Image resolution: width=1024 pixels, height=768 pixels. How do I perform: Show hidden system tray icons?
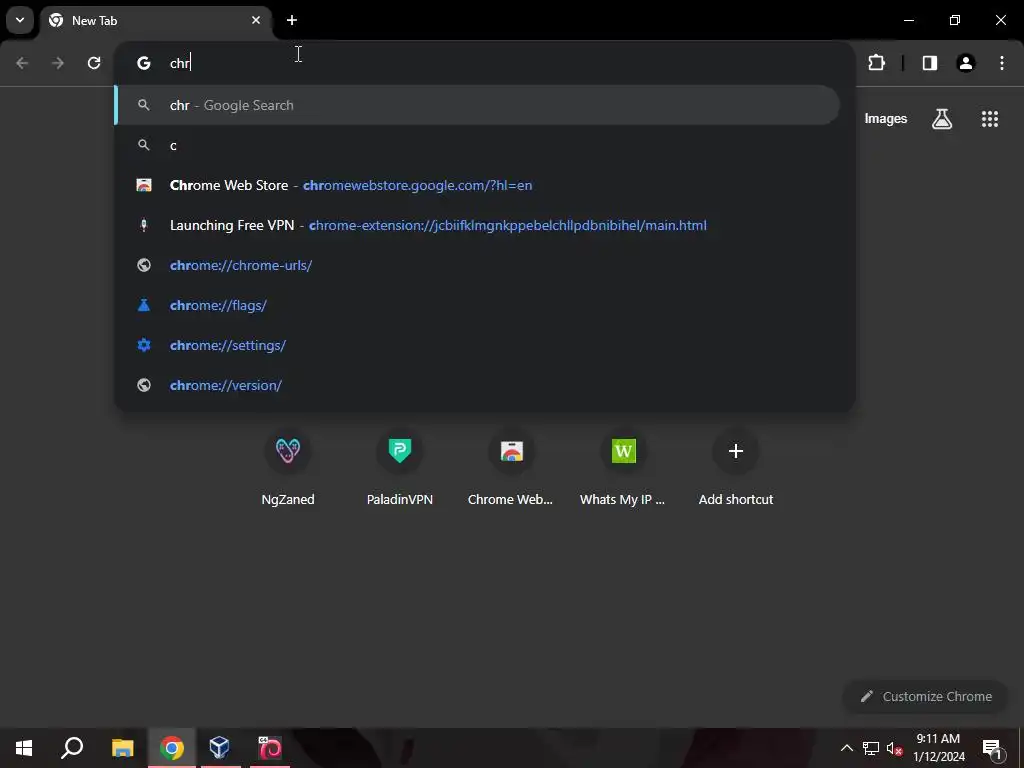pyautogui.click(x=846, y=748)
